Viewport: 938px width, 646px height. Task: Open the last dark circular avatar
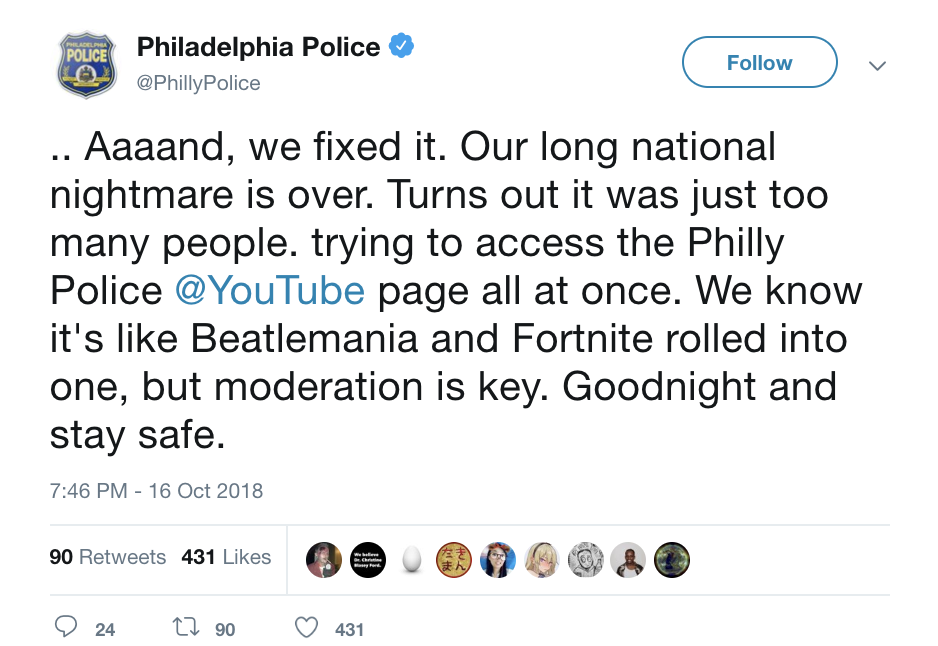click(672, 561)
